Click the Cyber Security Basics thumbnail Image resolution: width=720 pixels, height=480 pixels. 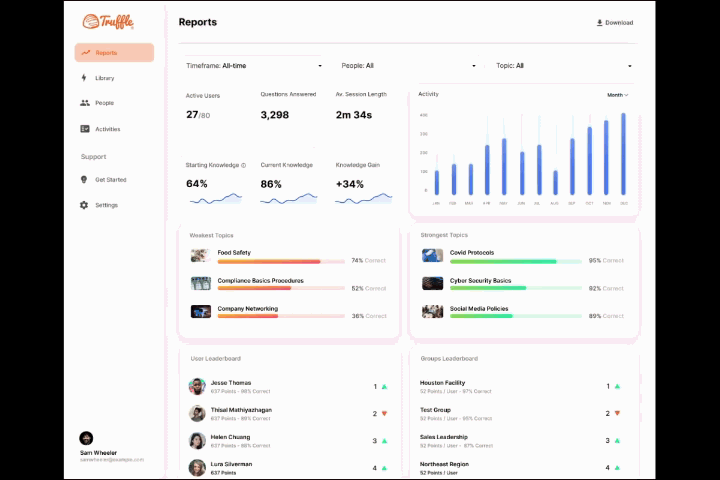pos(432,284)
